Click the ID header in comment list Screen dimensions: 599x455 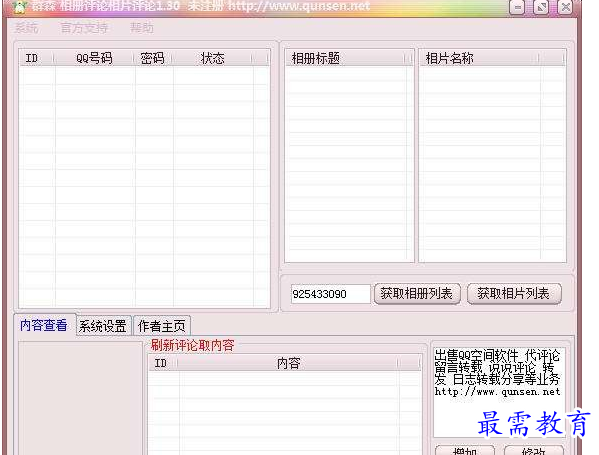tap(162, 363)
